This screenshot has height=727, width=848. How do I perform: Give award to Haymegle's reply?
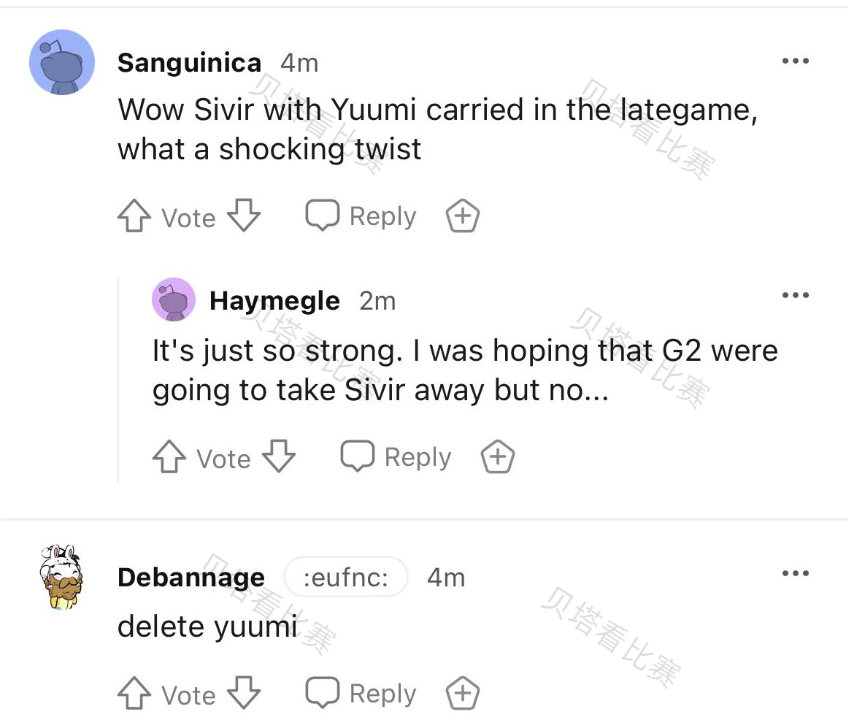click(x=498, y=457)
